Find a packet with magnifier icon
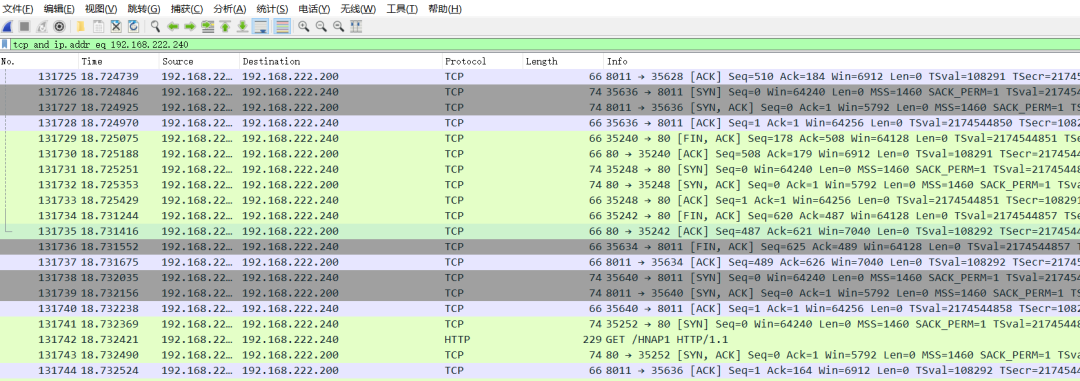 [x=155, y=26]
